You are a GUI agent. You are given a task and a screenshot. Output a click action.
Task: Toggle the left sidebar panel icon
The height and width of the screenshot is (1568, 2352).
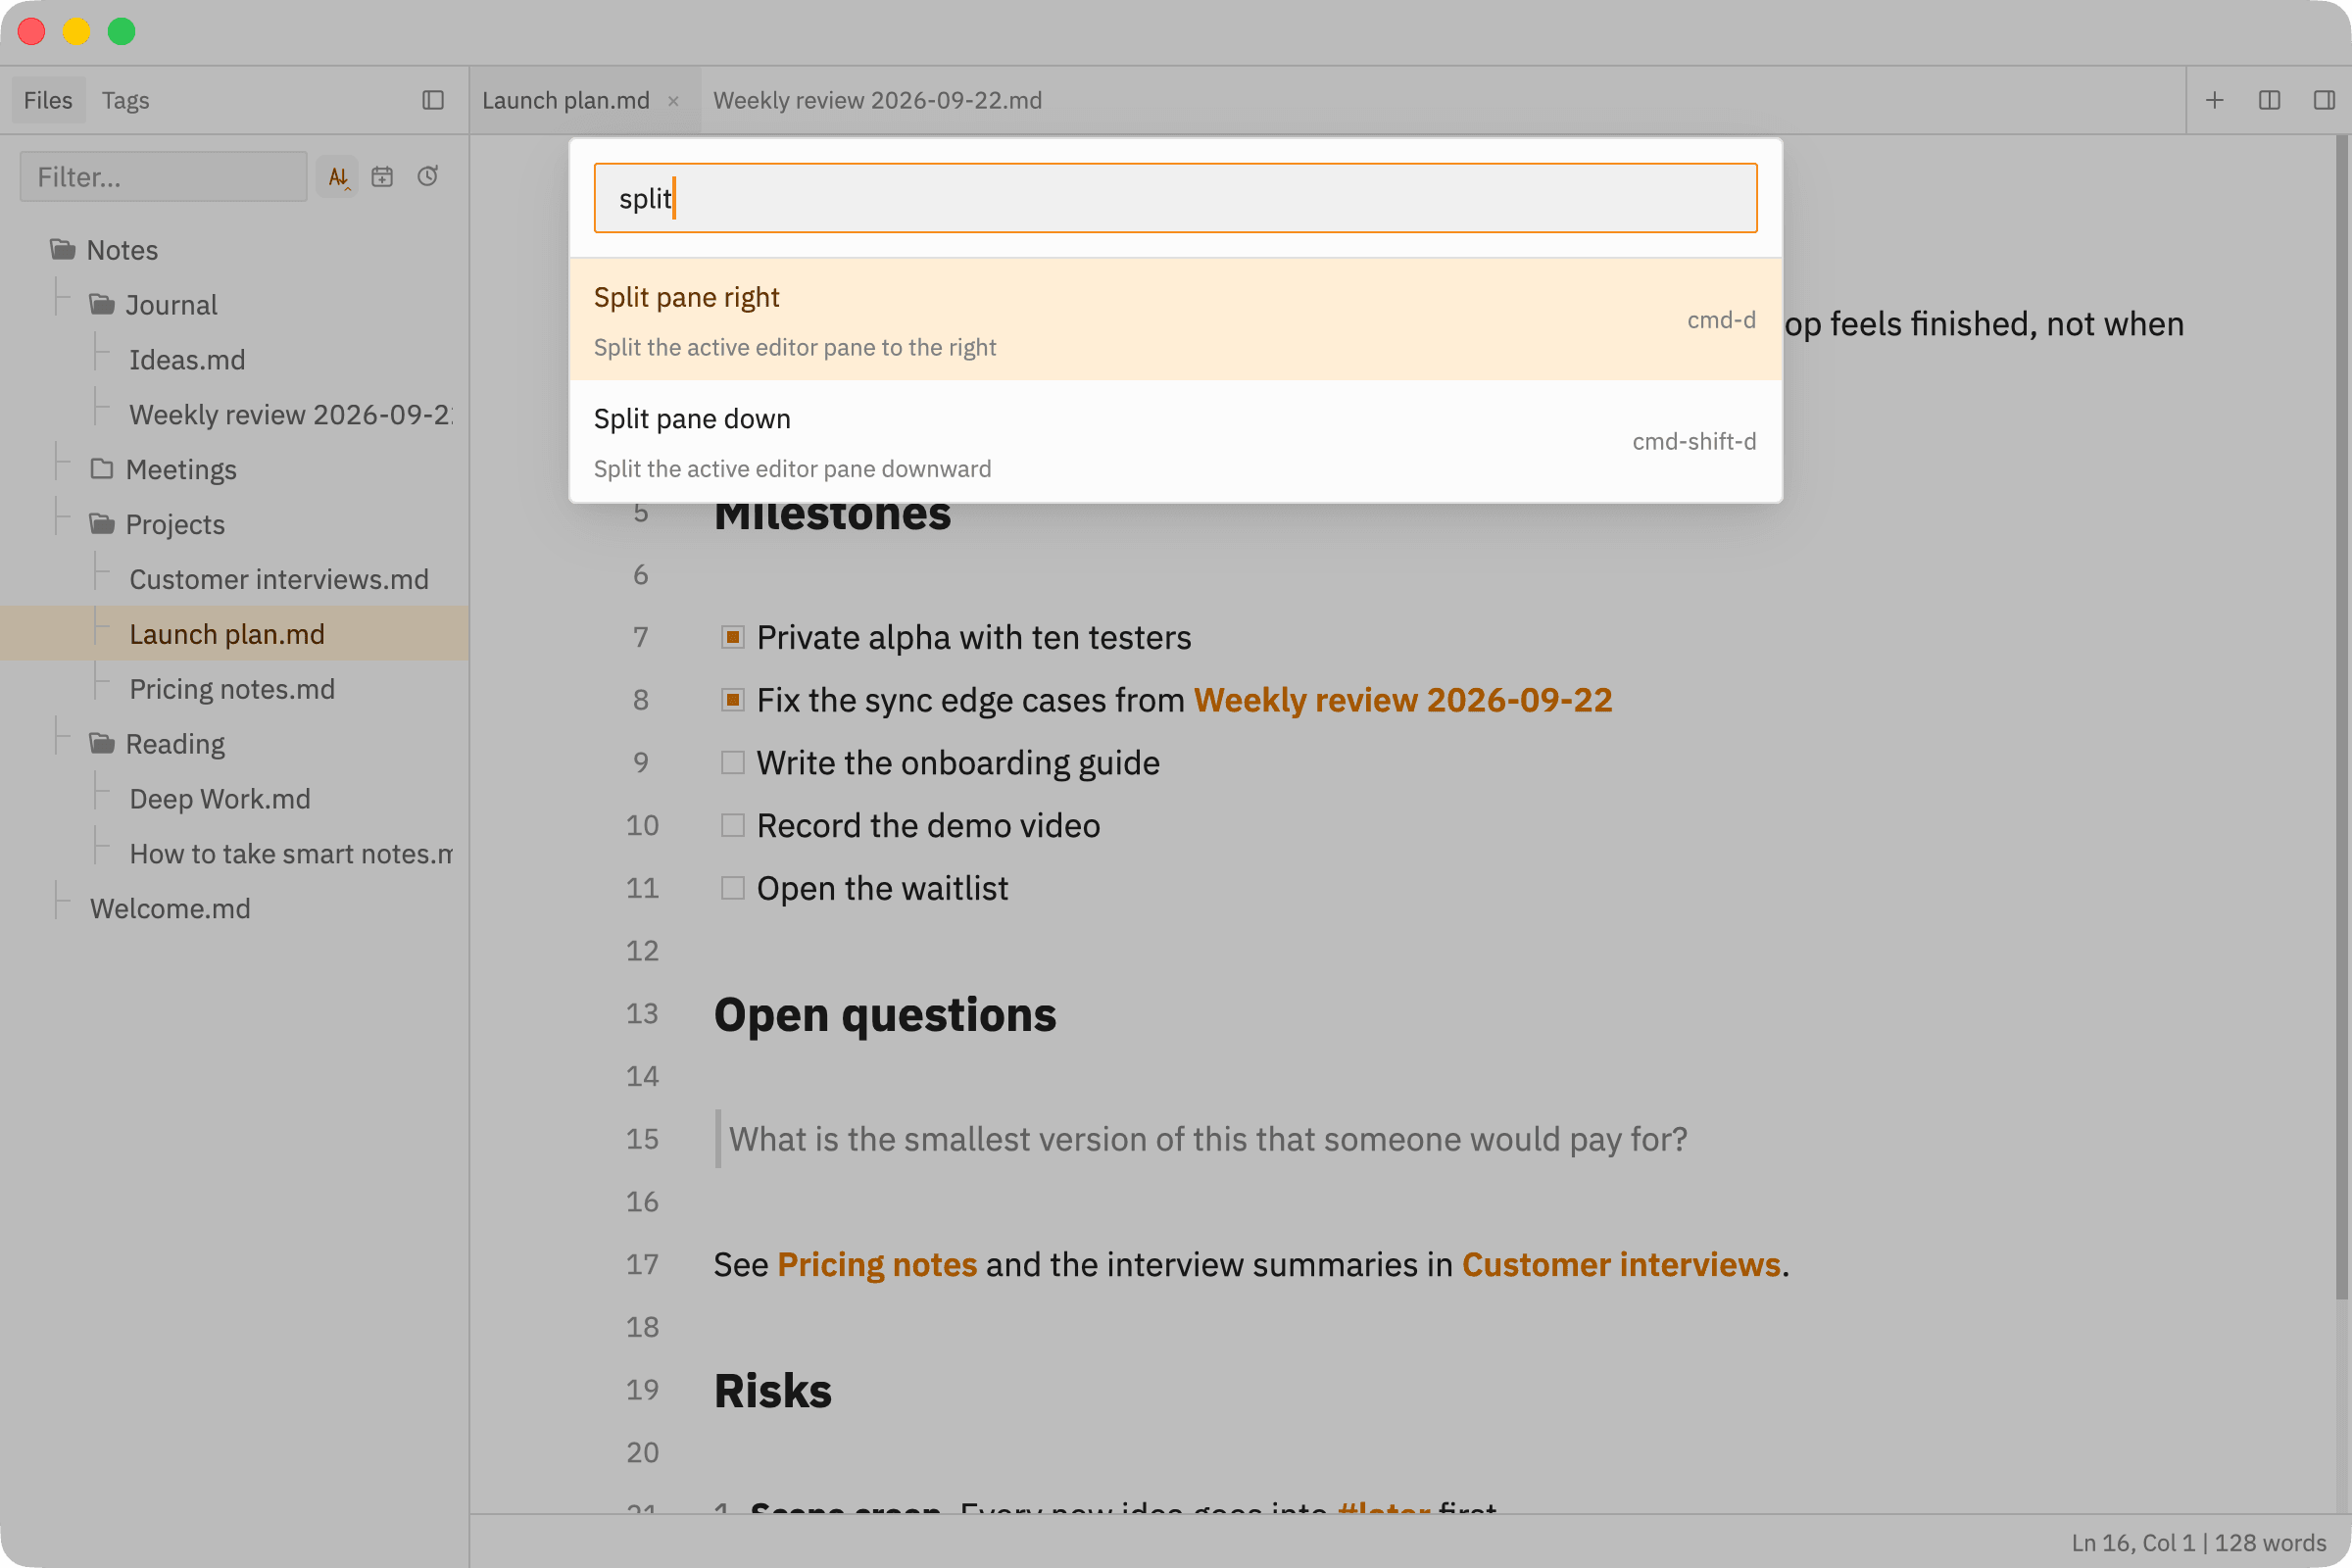point(433,100)
